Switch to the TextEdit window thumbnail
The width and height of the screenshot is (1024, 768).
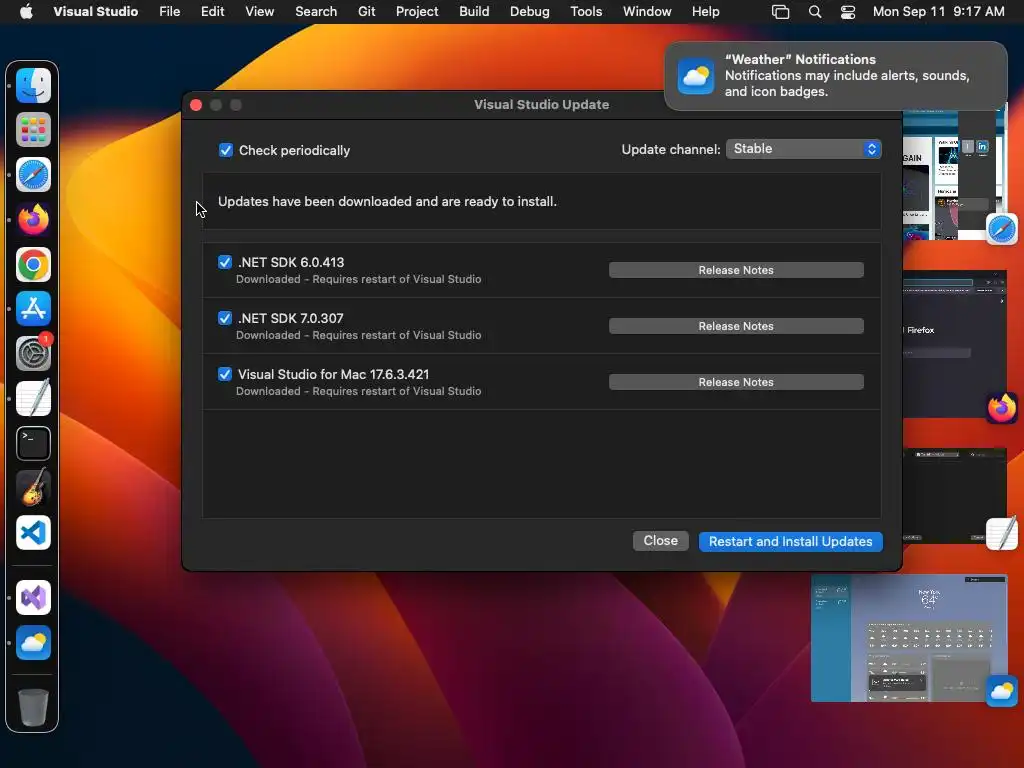(x=954, y=496)
